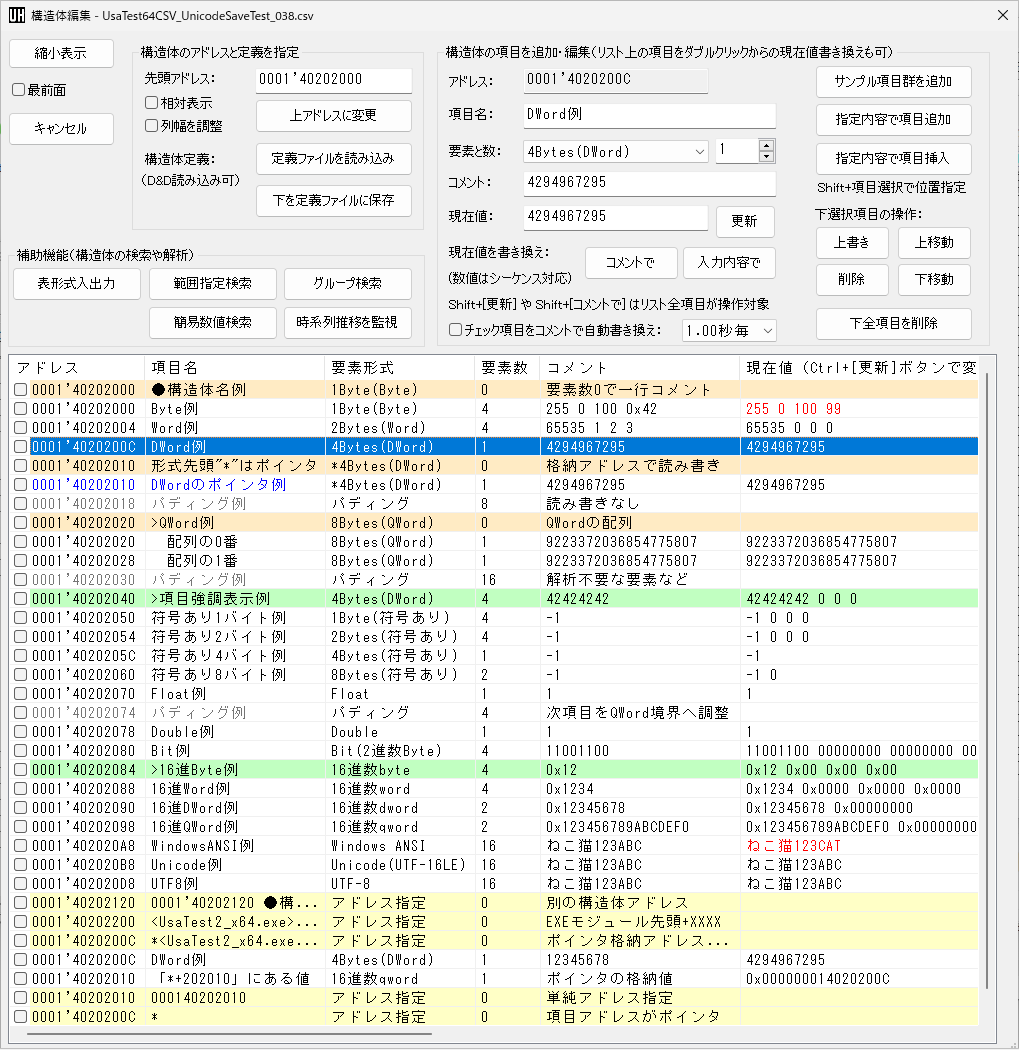
Task: Click the アドレス column header
Action: [78, 368]
